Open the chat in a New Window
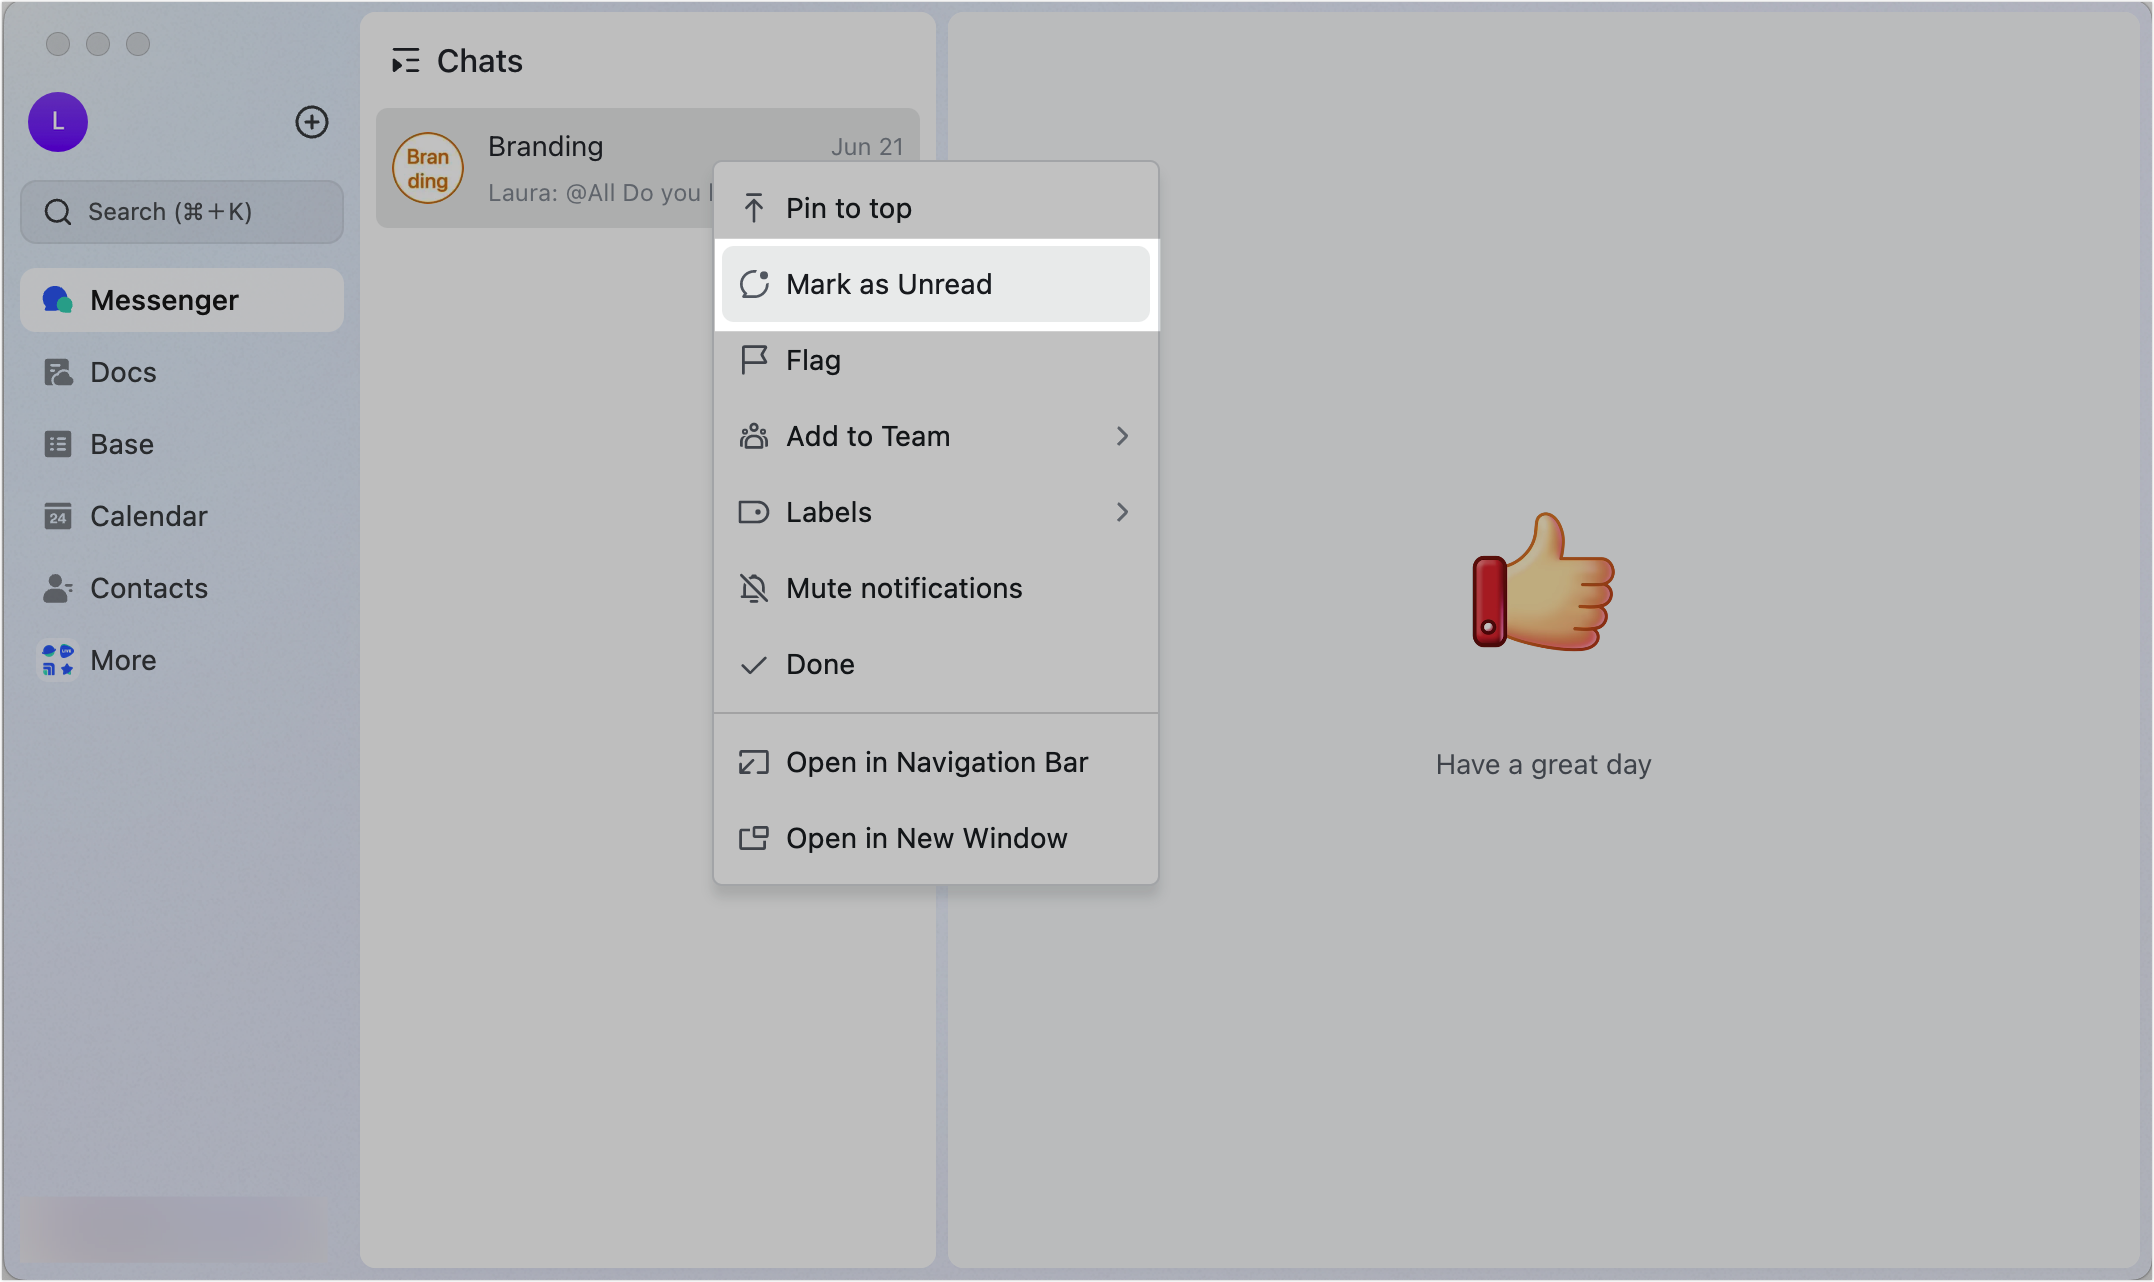This screenshot has width=2154, height=1282. (x=926, y=838)
